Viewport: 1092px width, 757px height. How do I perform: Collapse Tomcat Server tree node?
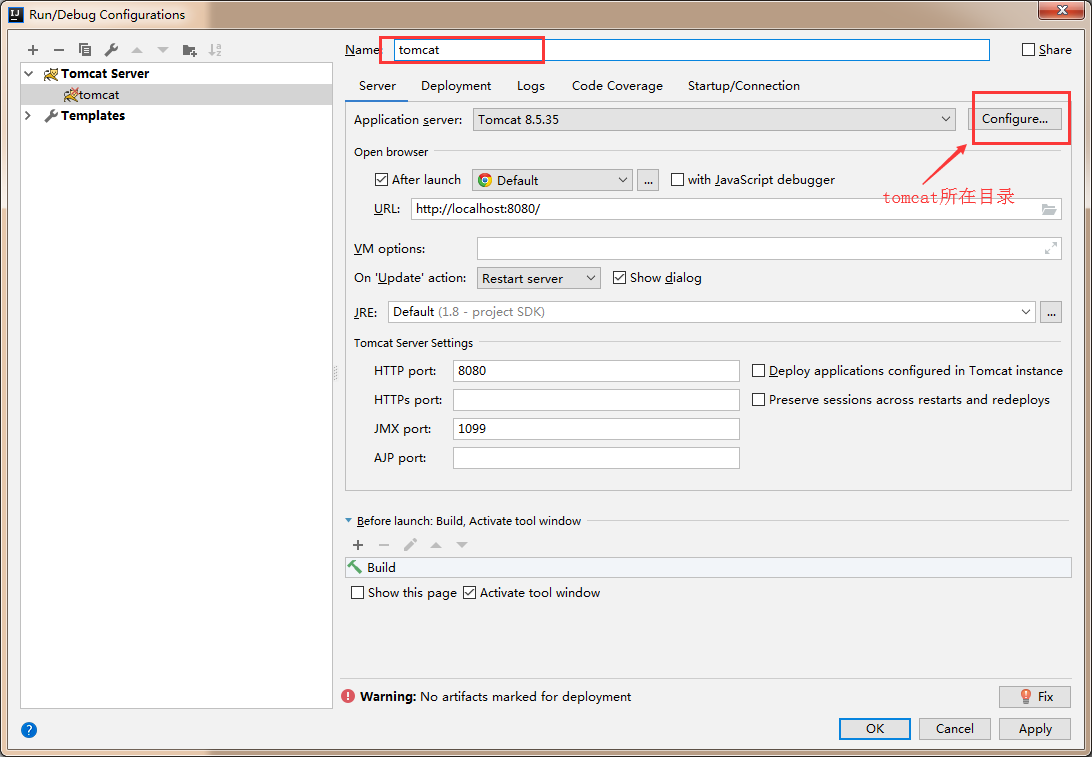(29, 73)
